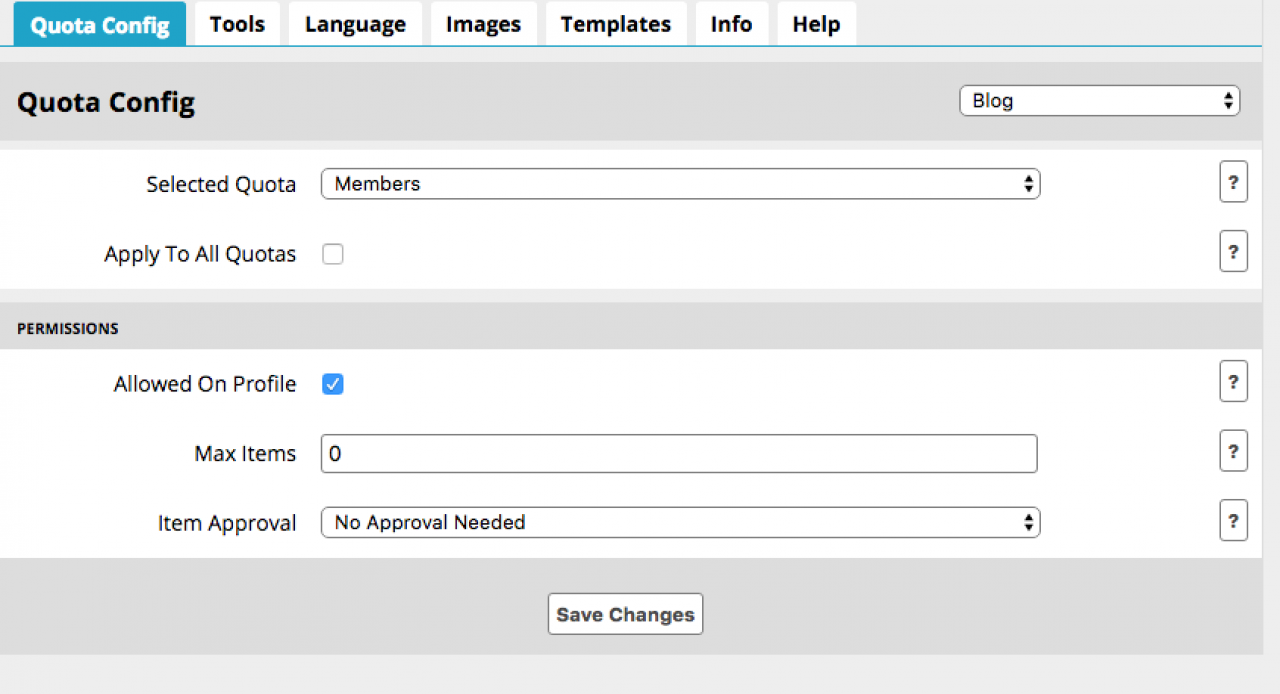
Task: Open help for Selected Quota setting
Action: pyautogui.click(x=1233, y=183)
